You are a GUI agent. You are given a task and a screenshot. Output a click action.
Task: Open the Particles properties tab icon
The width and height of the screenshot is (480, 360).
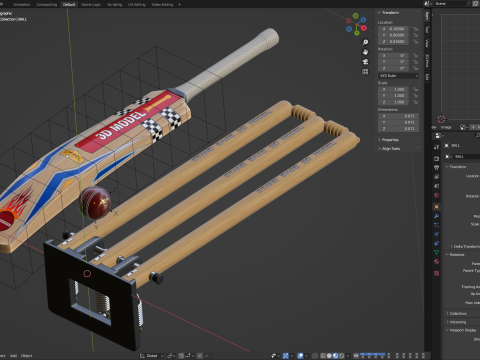436,225
